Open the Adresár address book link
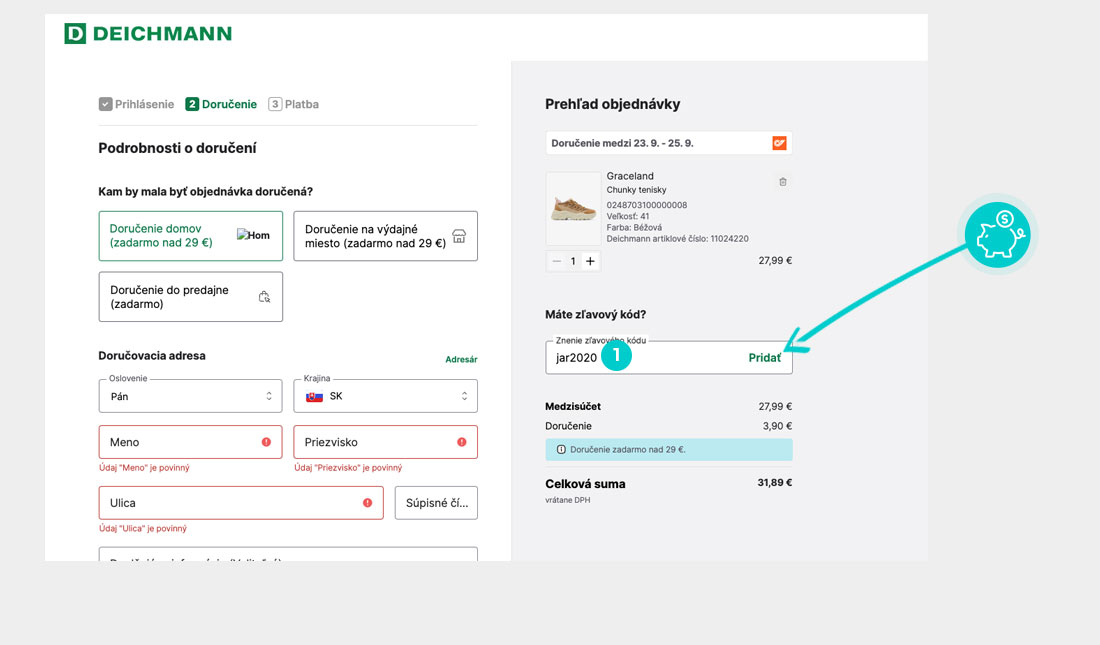The image size is (1100, 645). (x=461, y=359)
